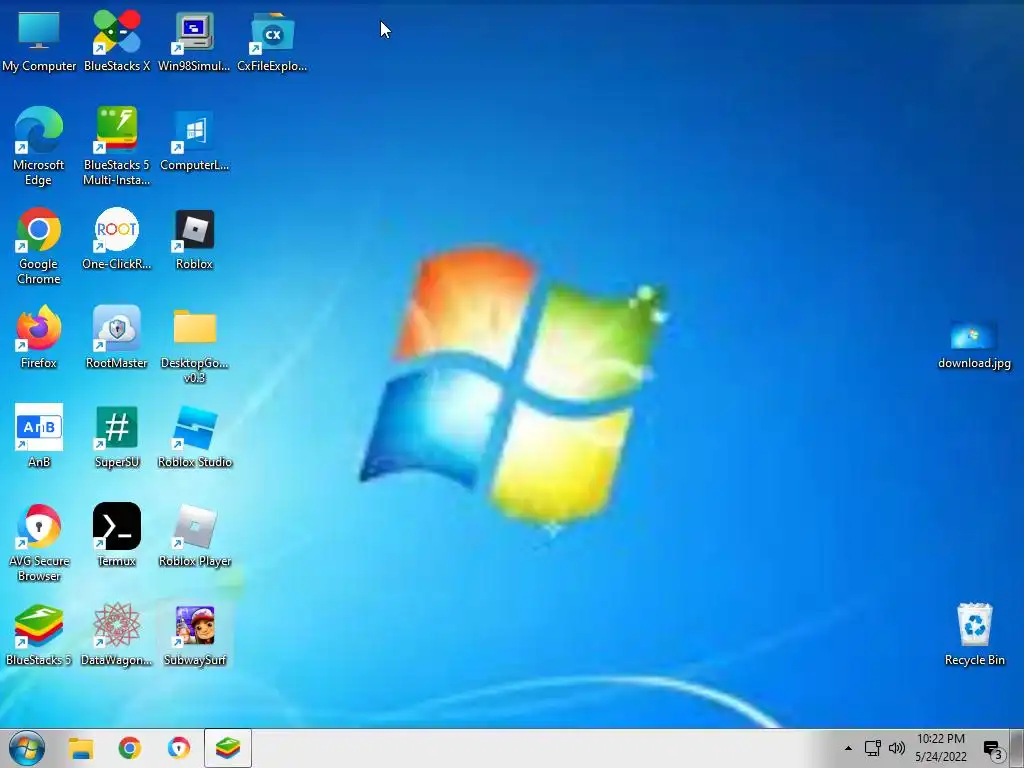Select the RootMaster shortcut icon

[117, 338]
